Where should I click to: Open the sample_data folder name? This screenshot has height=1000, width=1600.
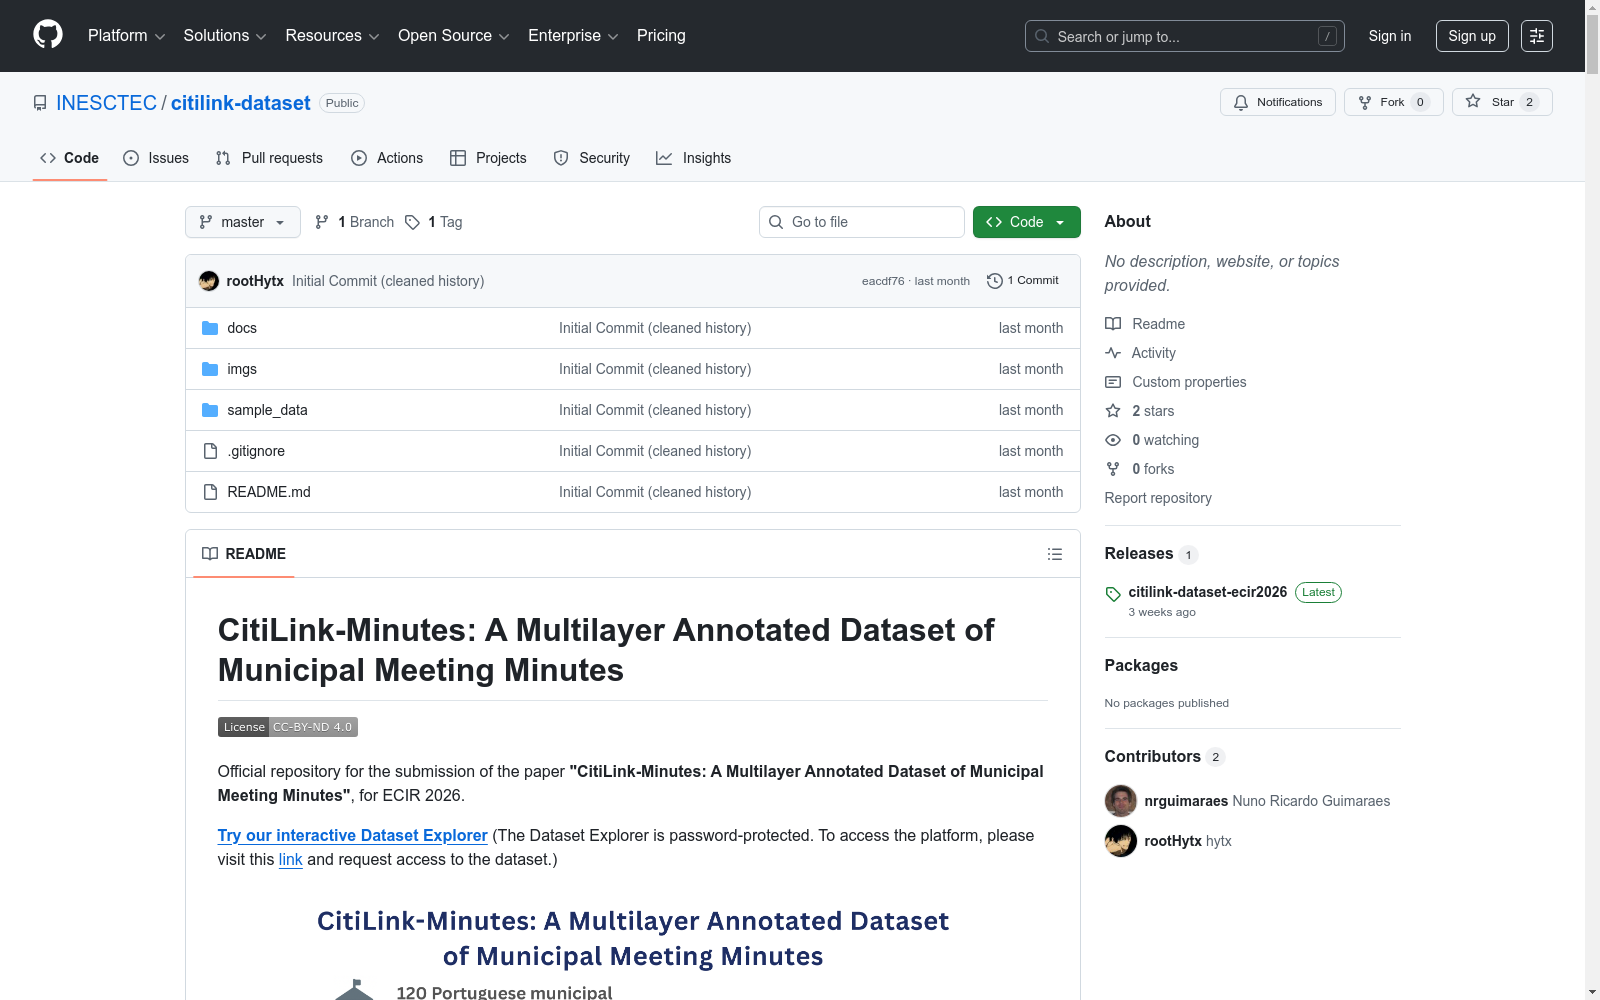tap(267, 410)
